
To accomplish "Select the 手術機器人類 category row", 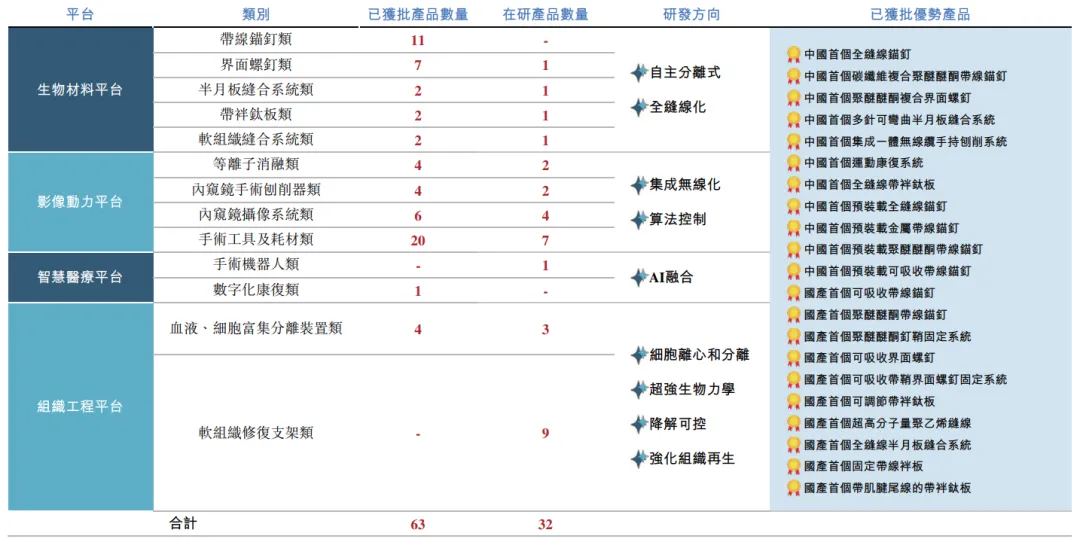I will pyautogui.click(x=256, y=265).
